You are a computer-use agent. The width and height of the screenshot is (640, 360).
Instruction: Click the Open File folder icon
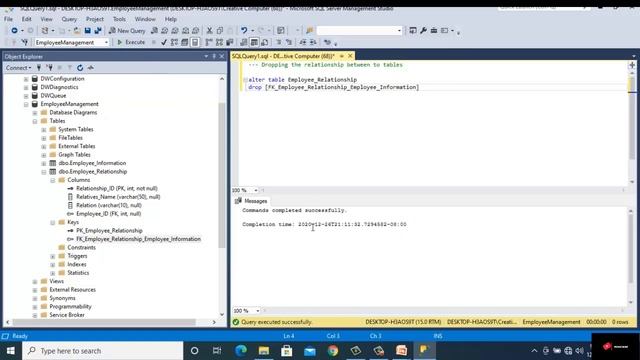click(x=77, y=31)
